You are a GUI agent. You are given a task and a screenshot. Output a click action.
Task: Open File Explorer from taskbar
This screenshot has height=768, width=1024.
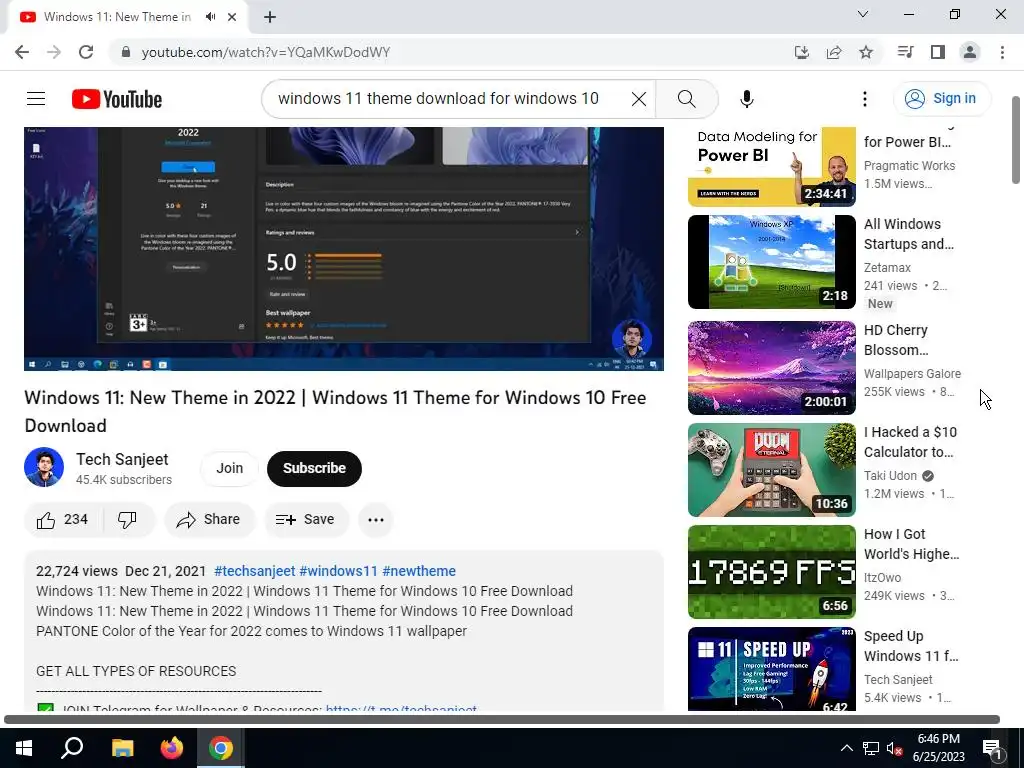[122, 748]
